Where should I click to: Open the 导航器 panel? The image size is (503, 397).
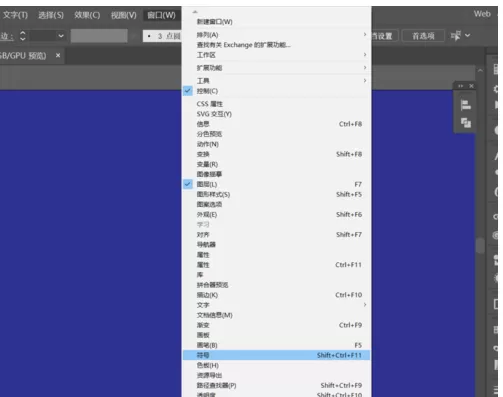coord(277,245)
